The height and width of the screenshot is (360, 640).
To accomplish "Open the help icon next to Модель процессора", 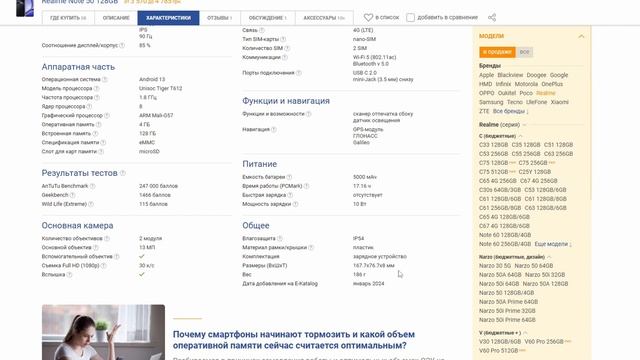I will [97, 88].
